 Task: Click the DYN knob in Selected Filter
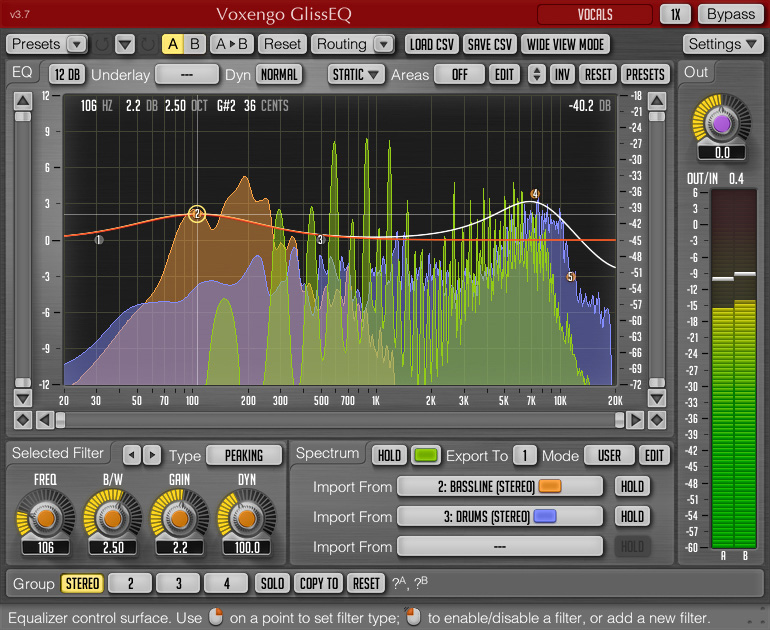tap(246, 518)
